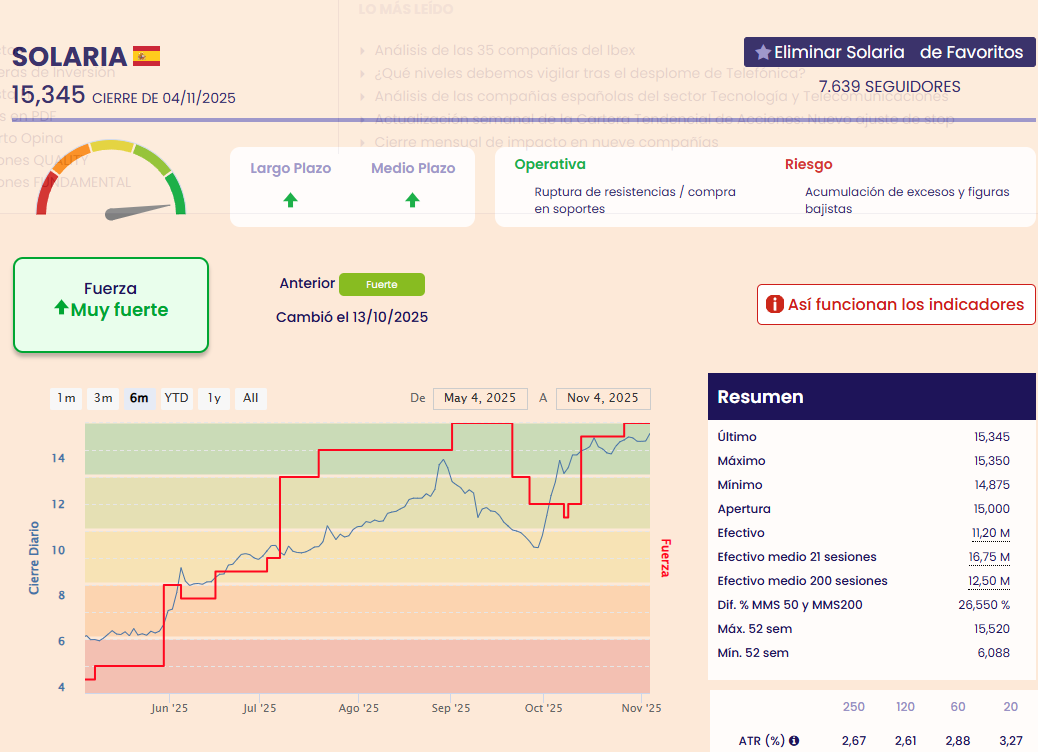The width and height of the screenshot is (1038, 752).
Task: Open the Telefónica desplome article link
Action: (590, 73)
